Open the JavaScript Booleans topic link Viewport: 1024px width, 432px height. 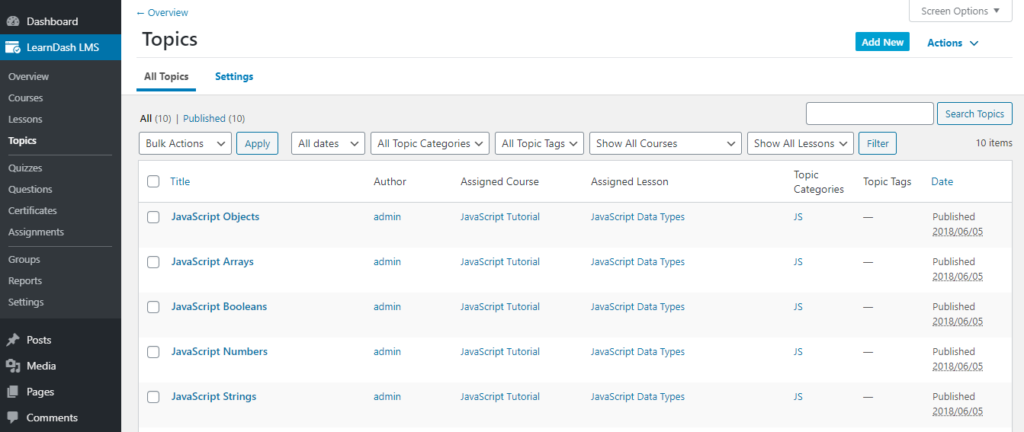(x=219, y=307)
